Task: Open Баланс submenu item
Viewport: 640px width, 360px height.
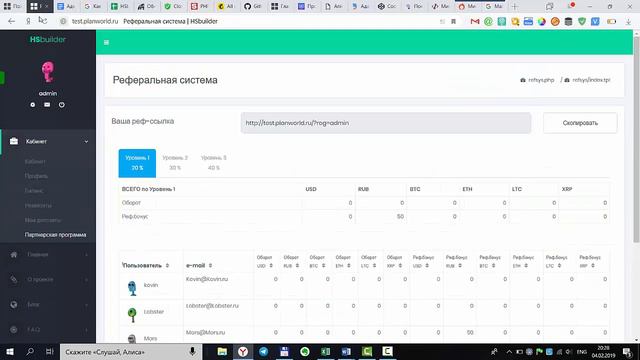Action: click(x=34, y=191)
